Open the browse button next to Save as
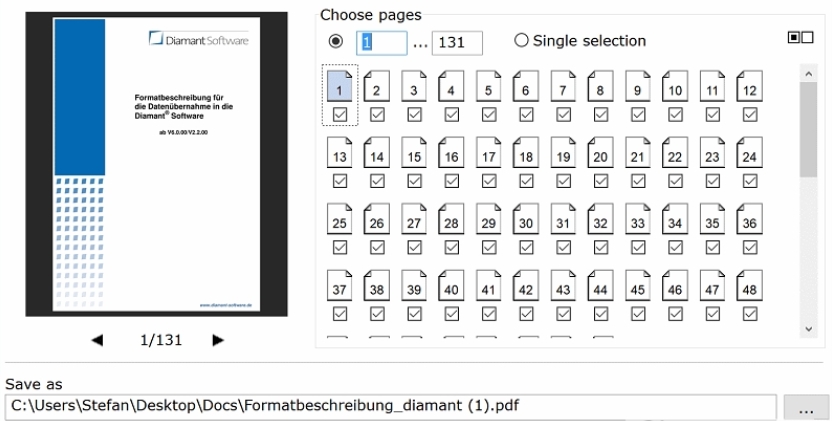Viewport: 832px width, 421px height. click(x=806, y=408)
